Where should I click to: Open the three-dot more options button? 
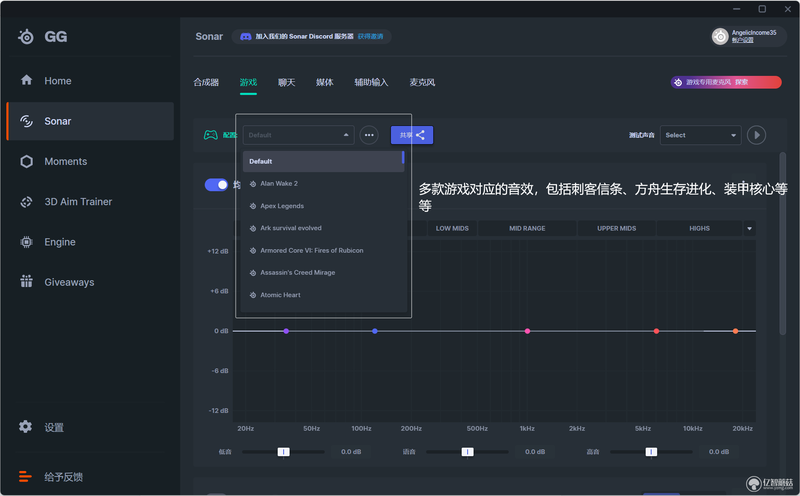click(369, 135)
